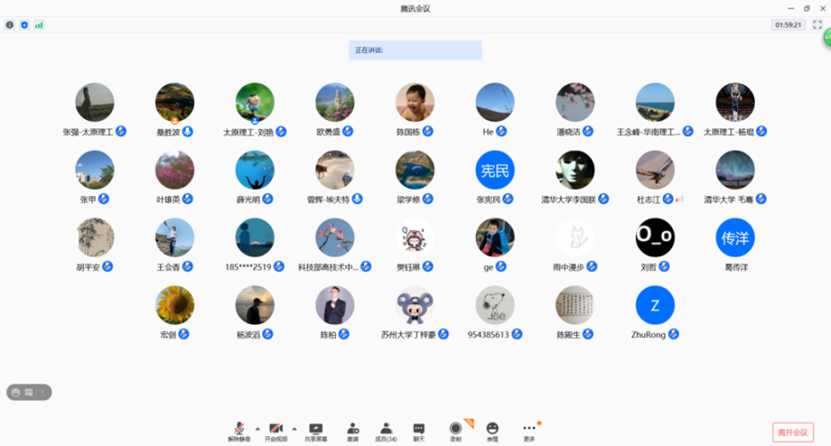Open meeting info icon at top left
This screenshot has width=831, height=446.
tap(10, 25)
